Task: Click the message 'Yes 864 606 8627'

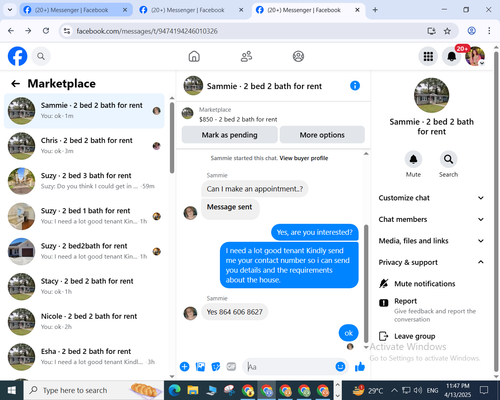Action: coord(235,312)
